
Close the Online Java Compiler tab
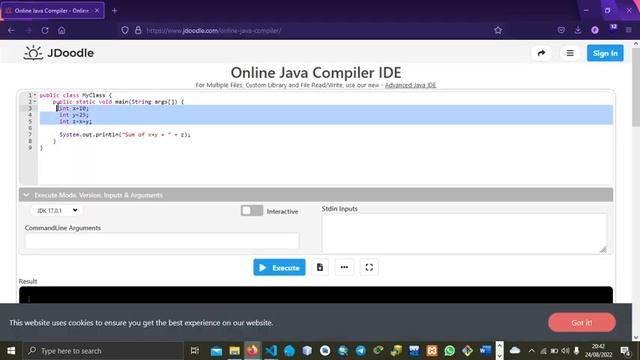click(x=97, y=11)
